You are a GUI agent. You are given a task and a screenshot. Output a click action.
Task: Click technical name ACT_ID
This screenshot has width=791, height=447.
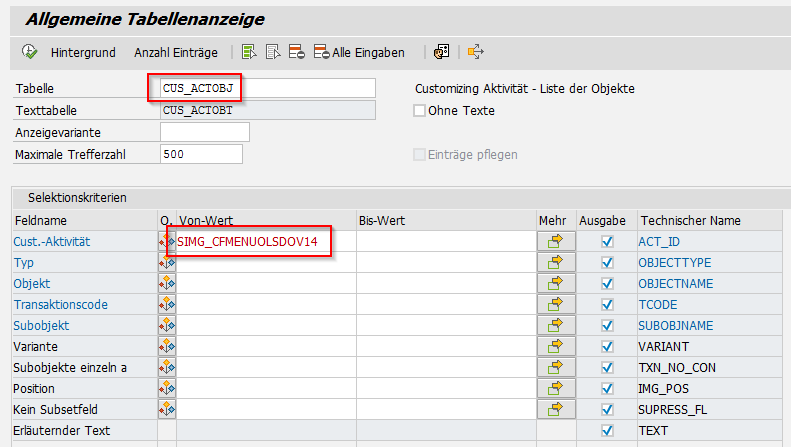[x=659, y=242]
